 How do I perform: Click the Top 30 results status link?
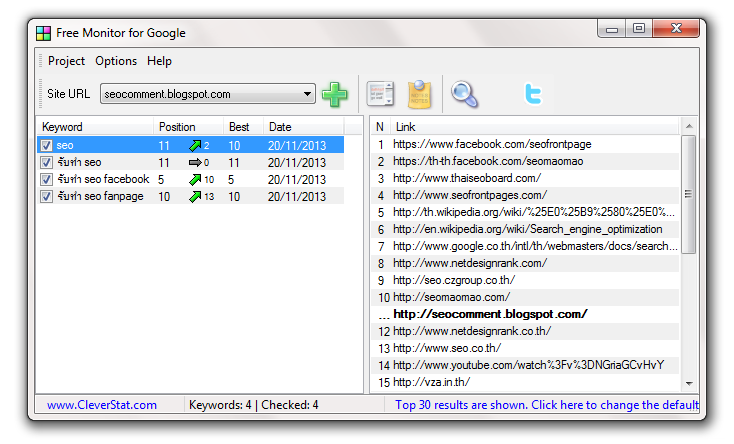click(547, 405)
